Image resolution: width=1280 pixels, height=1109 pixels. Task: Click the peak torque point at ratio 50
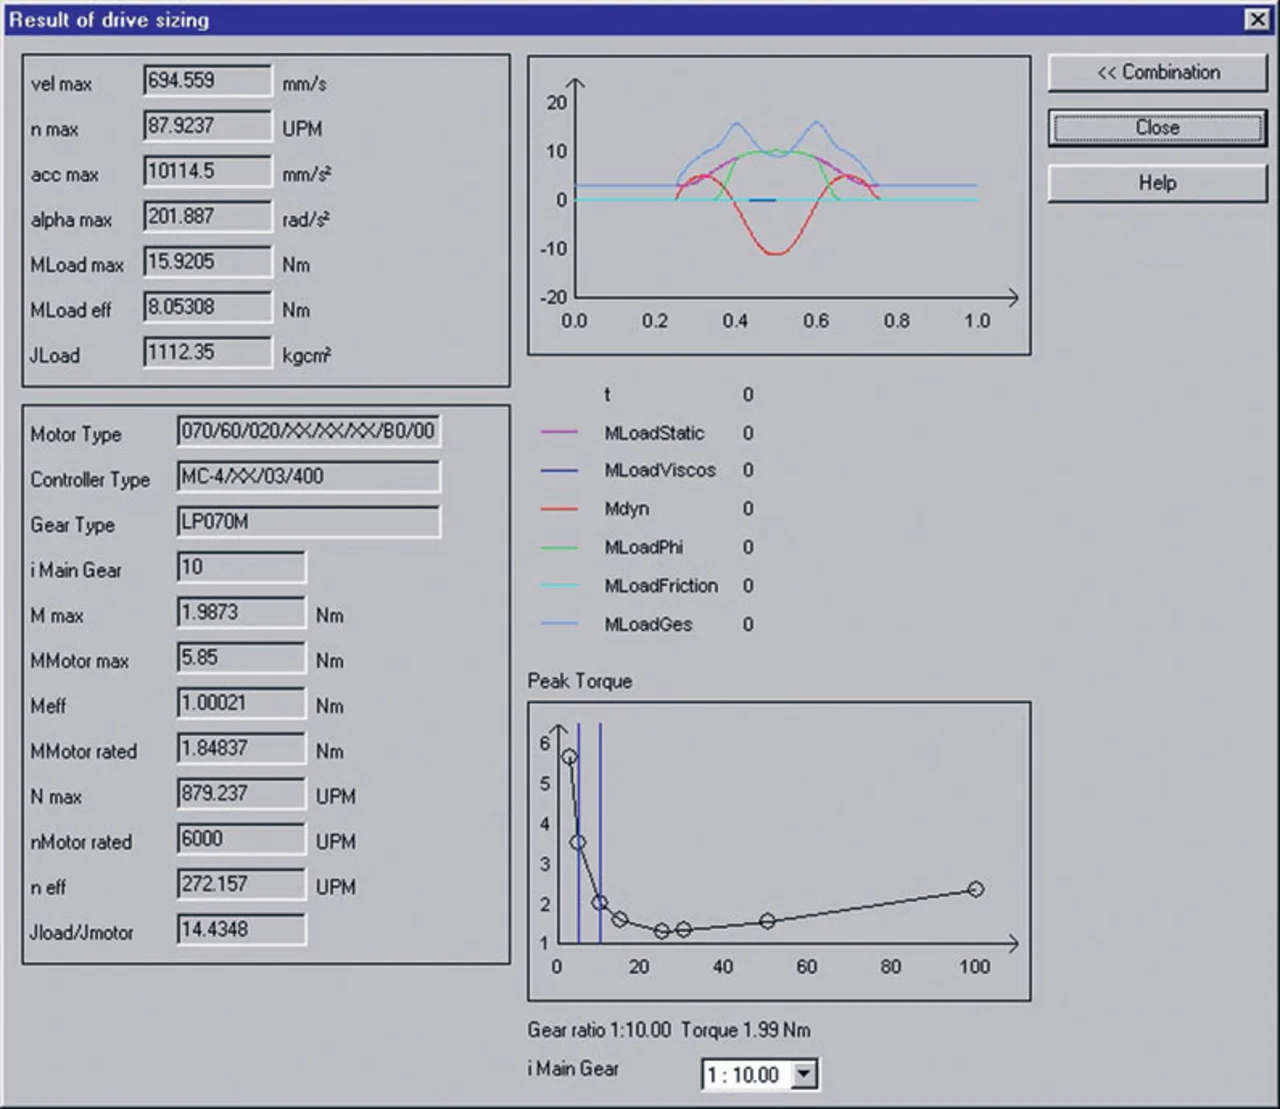[x=767, y=921]
